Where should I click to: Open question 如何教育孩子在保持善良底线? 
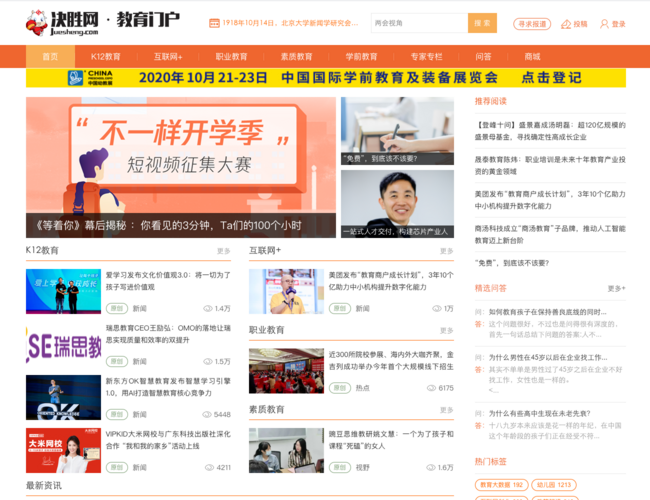pos(548,312)
